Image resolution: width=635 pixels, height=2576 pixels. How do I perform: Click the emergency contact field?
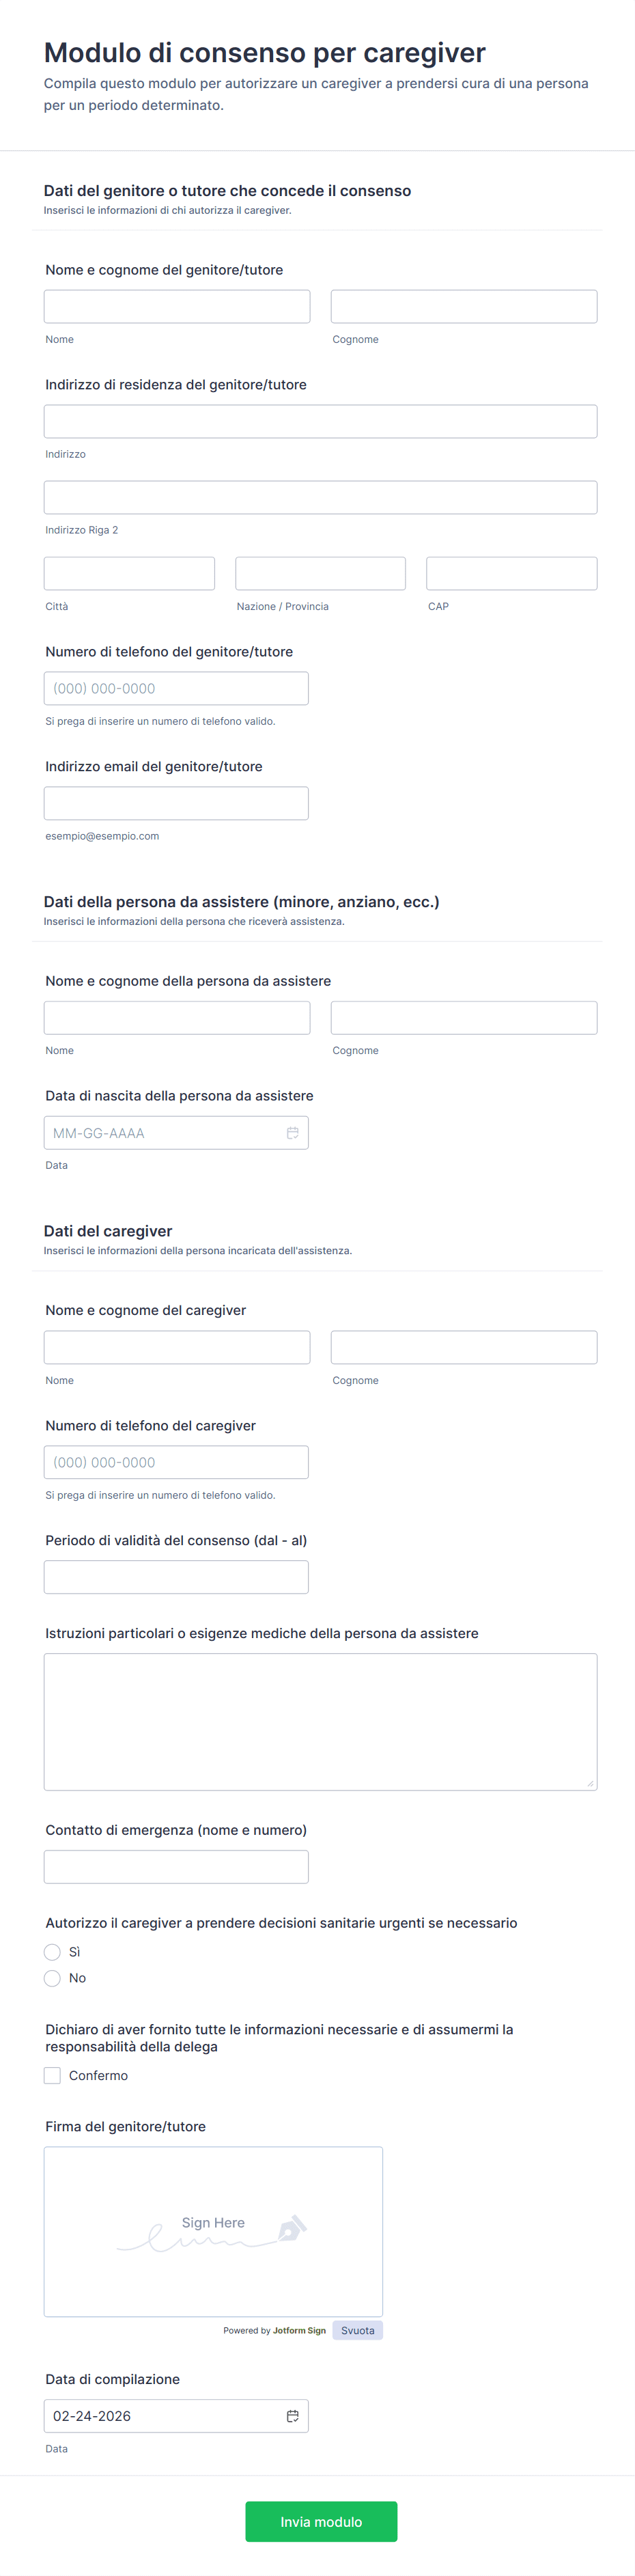176,1867
